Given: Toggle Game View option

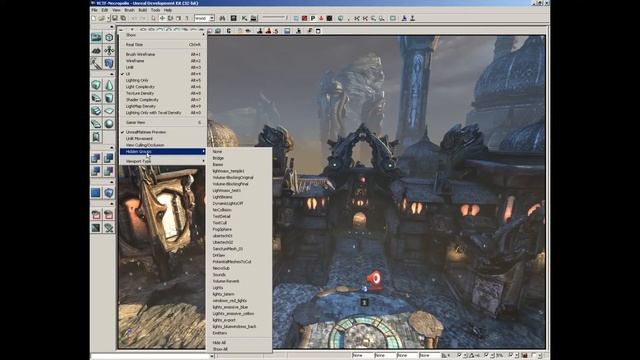Looking at the screenshot, I should point(163,122).
